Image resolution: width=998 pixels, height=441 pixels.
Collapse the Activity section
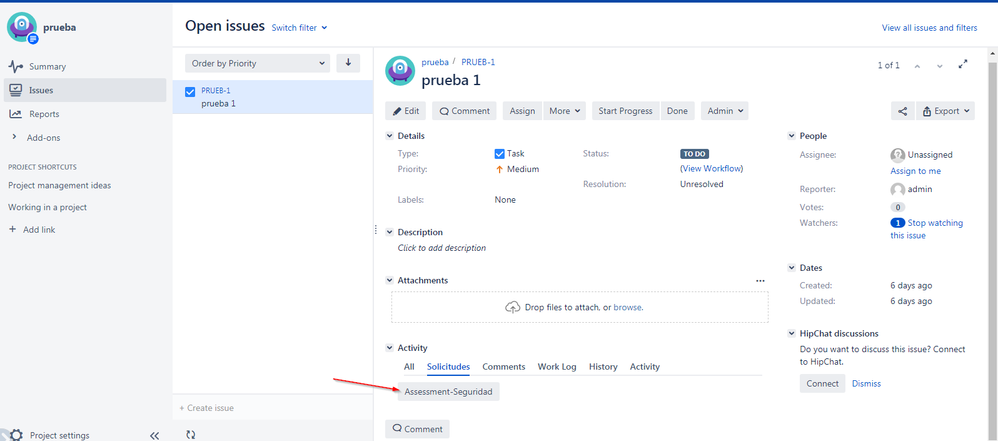point(390,348)
